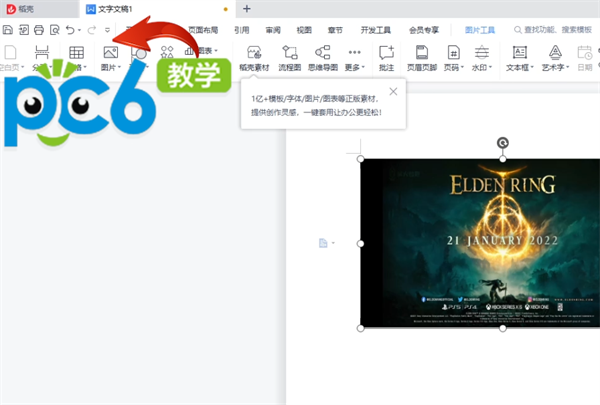
Task: Click the 表格 table grid icon
Action: (x=76, y=53)
